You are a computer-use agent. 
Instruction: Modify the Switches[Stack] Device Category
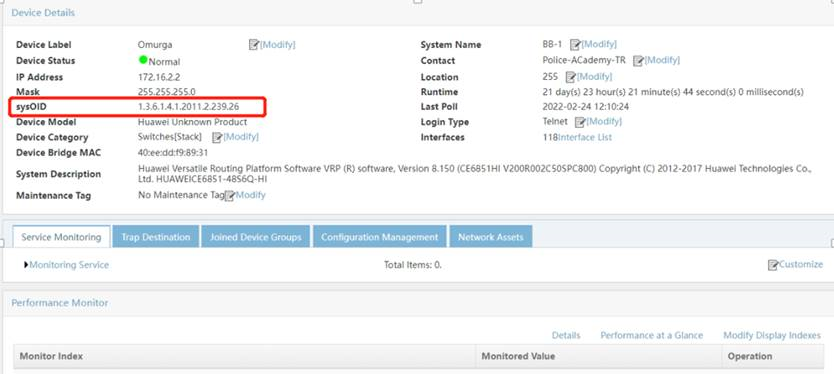[x=240, y=137]
